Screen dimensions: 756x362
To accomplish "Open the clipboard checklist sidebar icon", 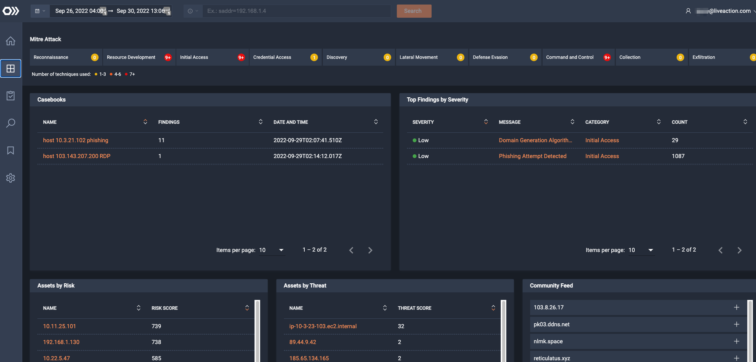I will click(11, 96).
